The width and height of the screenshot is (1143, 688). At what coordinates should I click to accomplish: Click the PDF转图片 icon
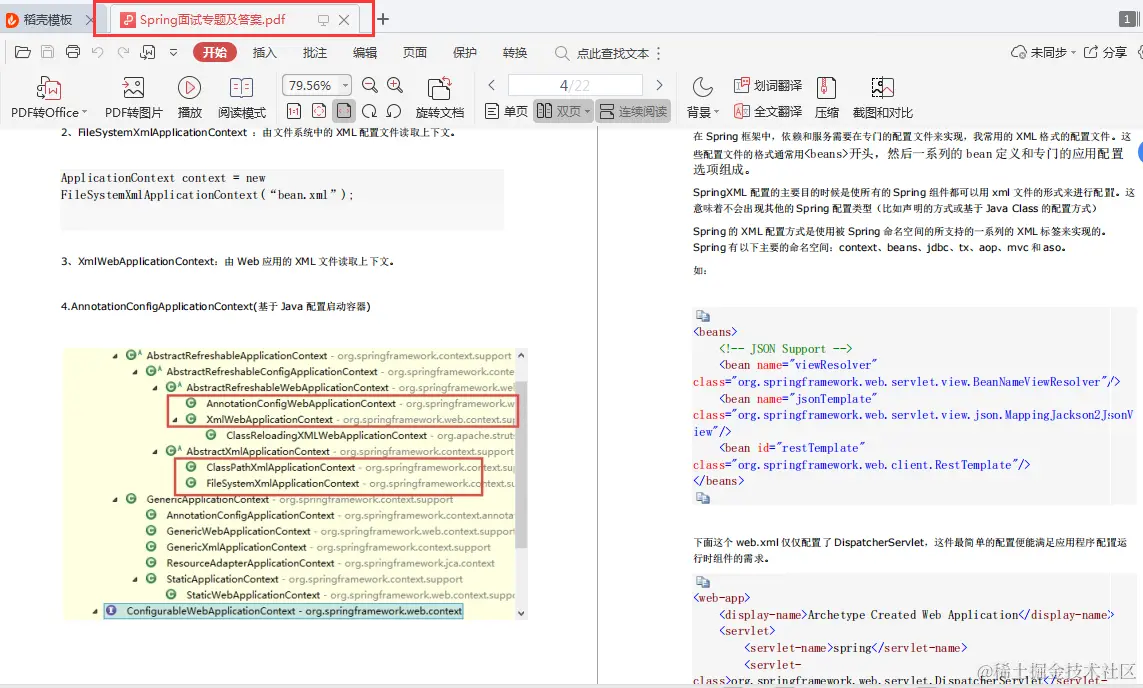coord(133,88)
